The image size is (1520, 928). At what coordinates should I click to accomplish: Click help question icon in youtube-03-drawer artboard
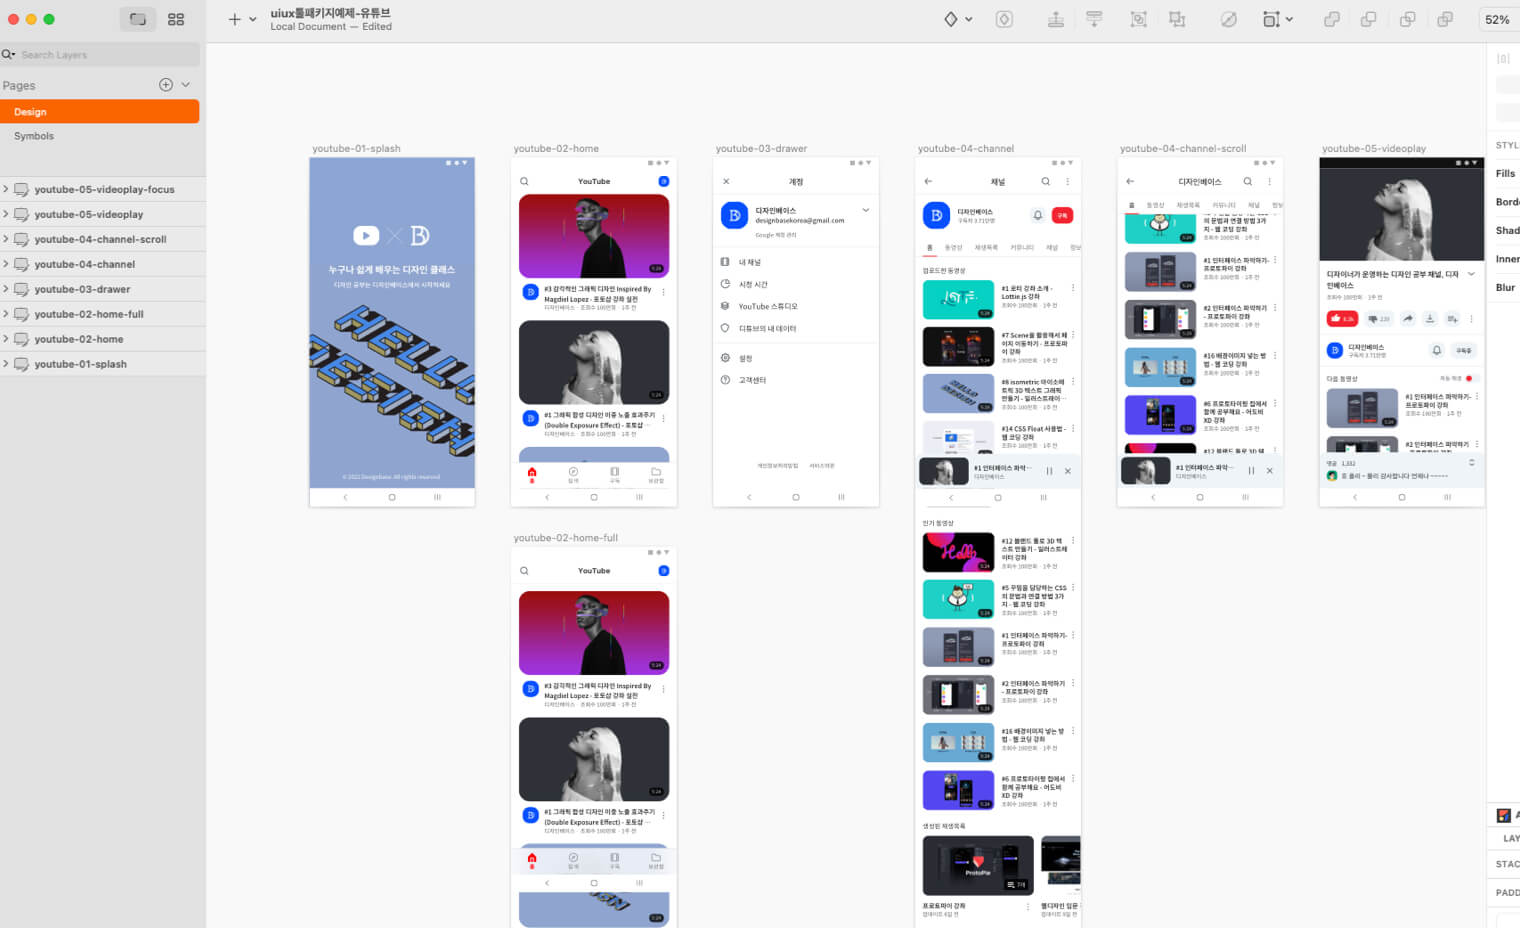tap(725, 380)
